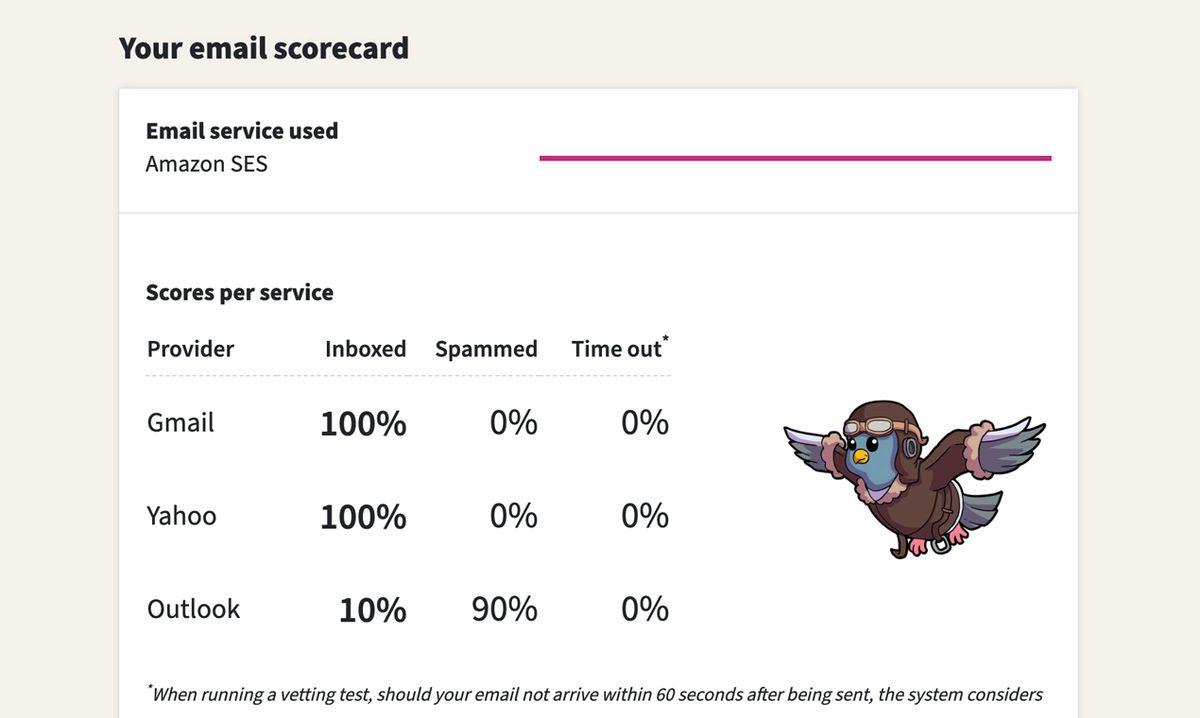Click the 'Amazon SES' service name

point(207,164)
